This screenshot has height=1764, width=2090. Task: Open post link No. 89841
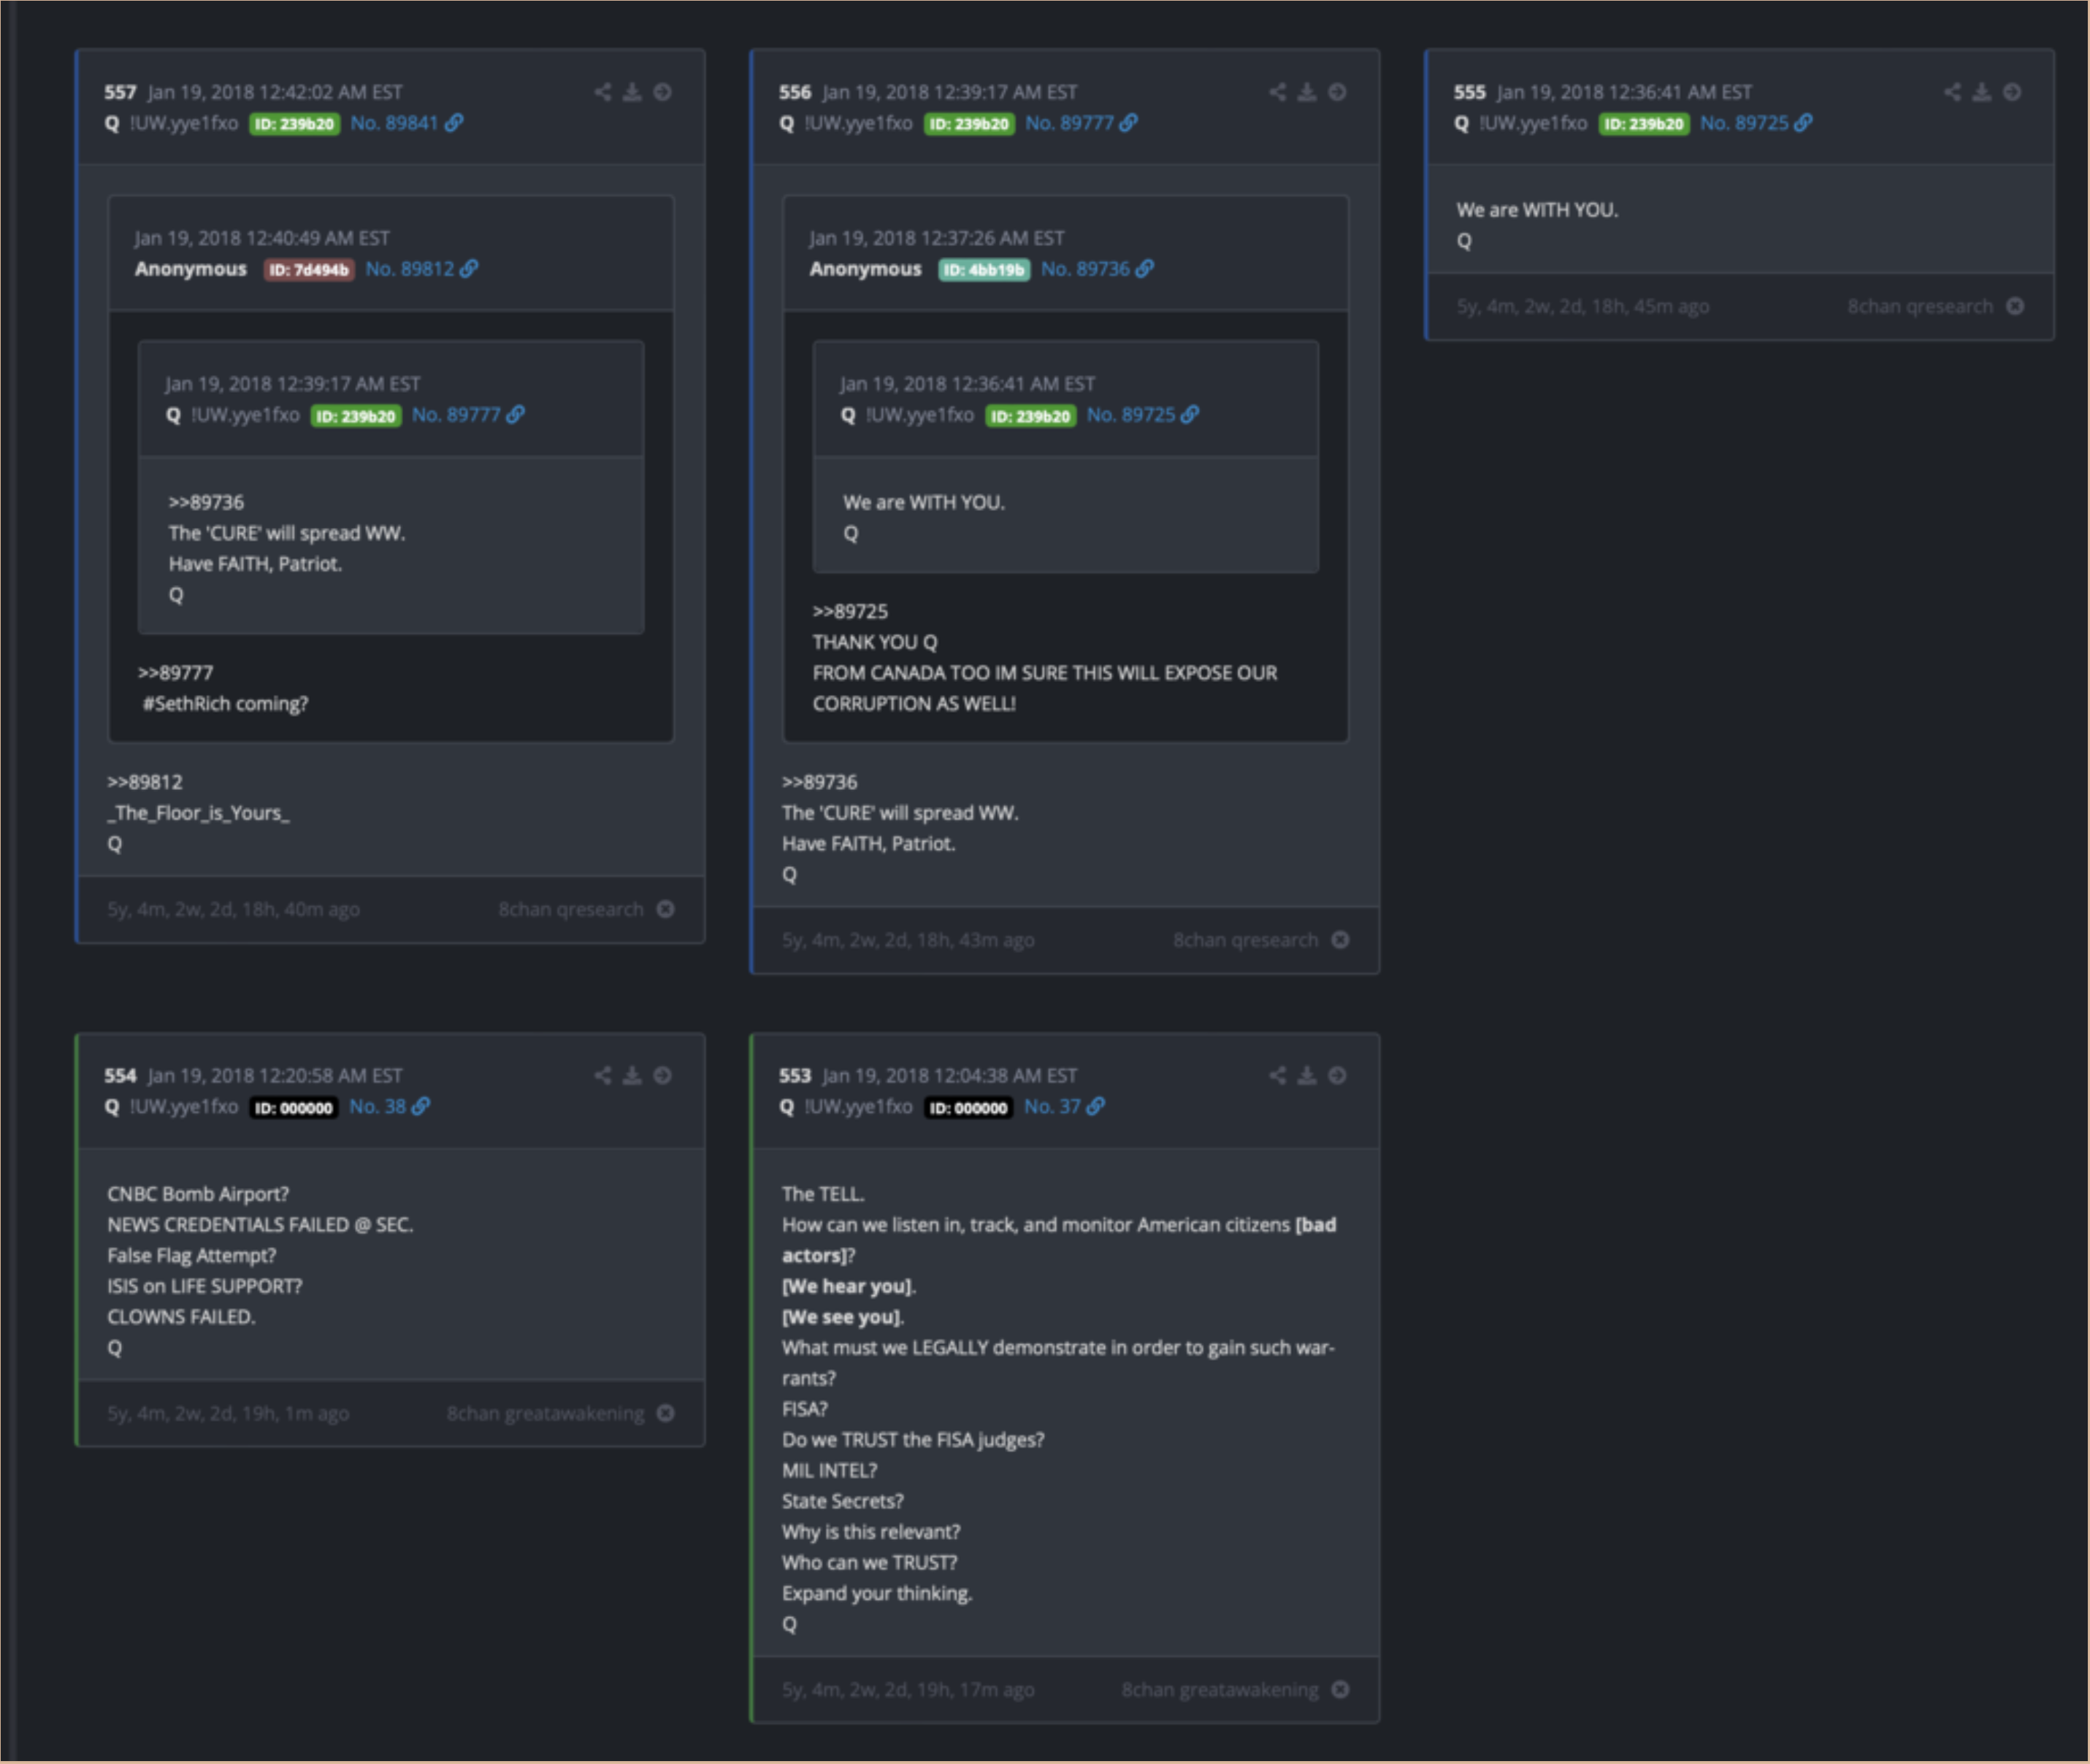click(394, 122)
